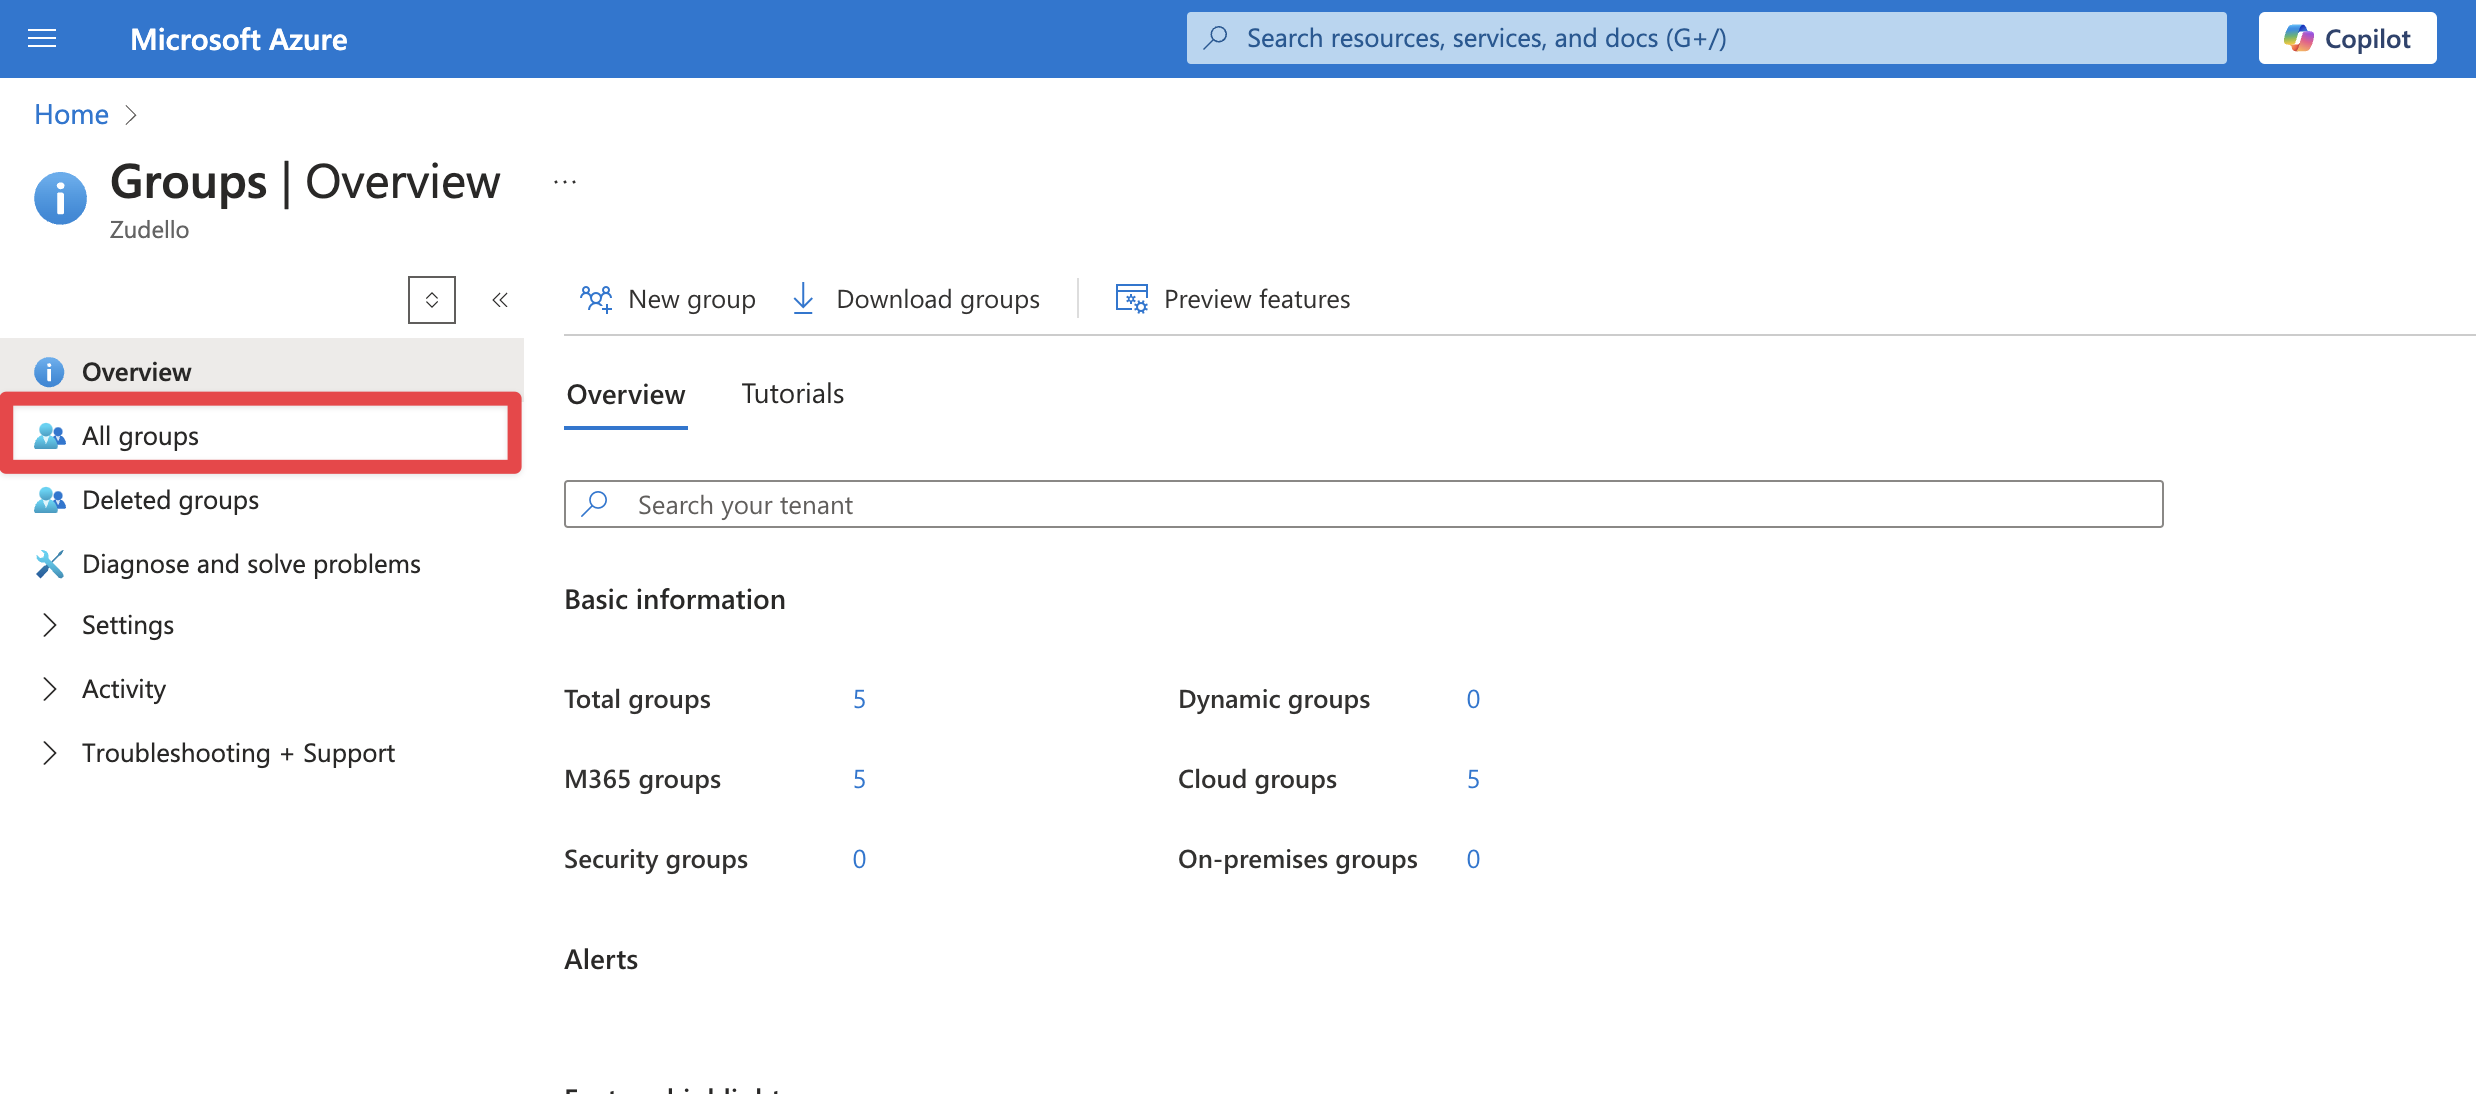
Task: Click the Deleted groups people icon
Action: [50, 500]
